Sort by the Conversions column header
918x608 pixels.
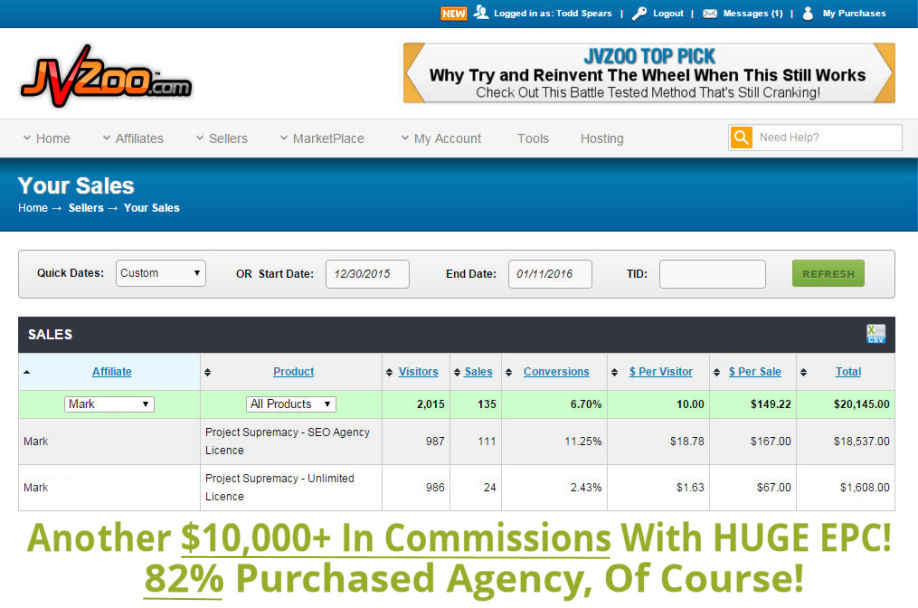pos(556,372)
